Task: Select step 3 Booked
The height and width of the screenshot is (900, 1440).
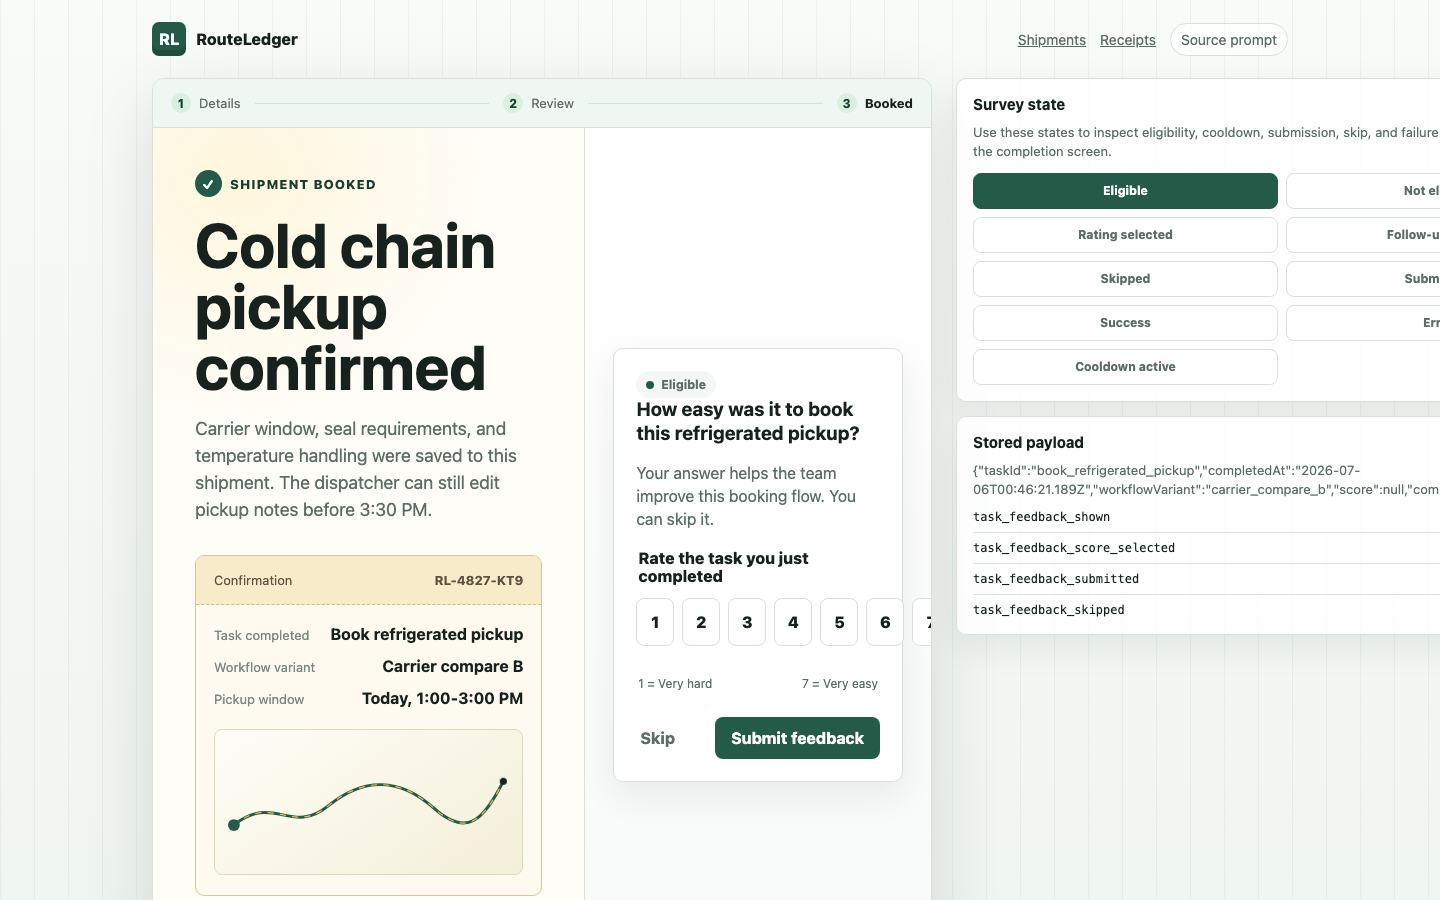Action: 875,103
